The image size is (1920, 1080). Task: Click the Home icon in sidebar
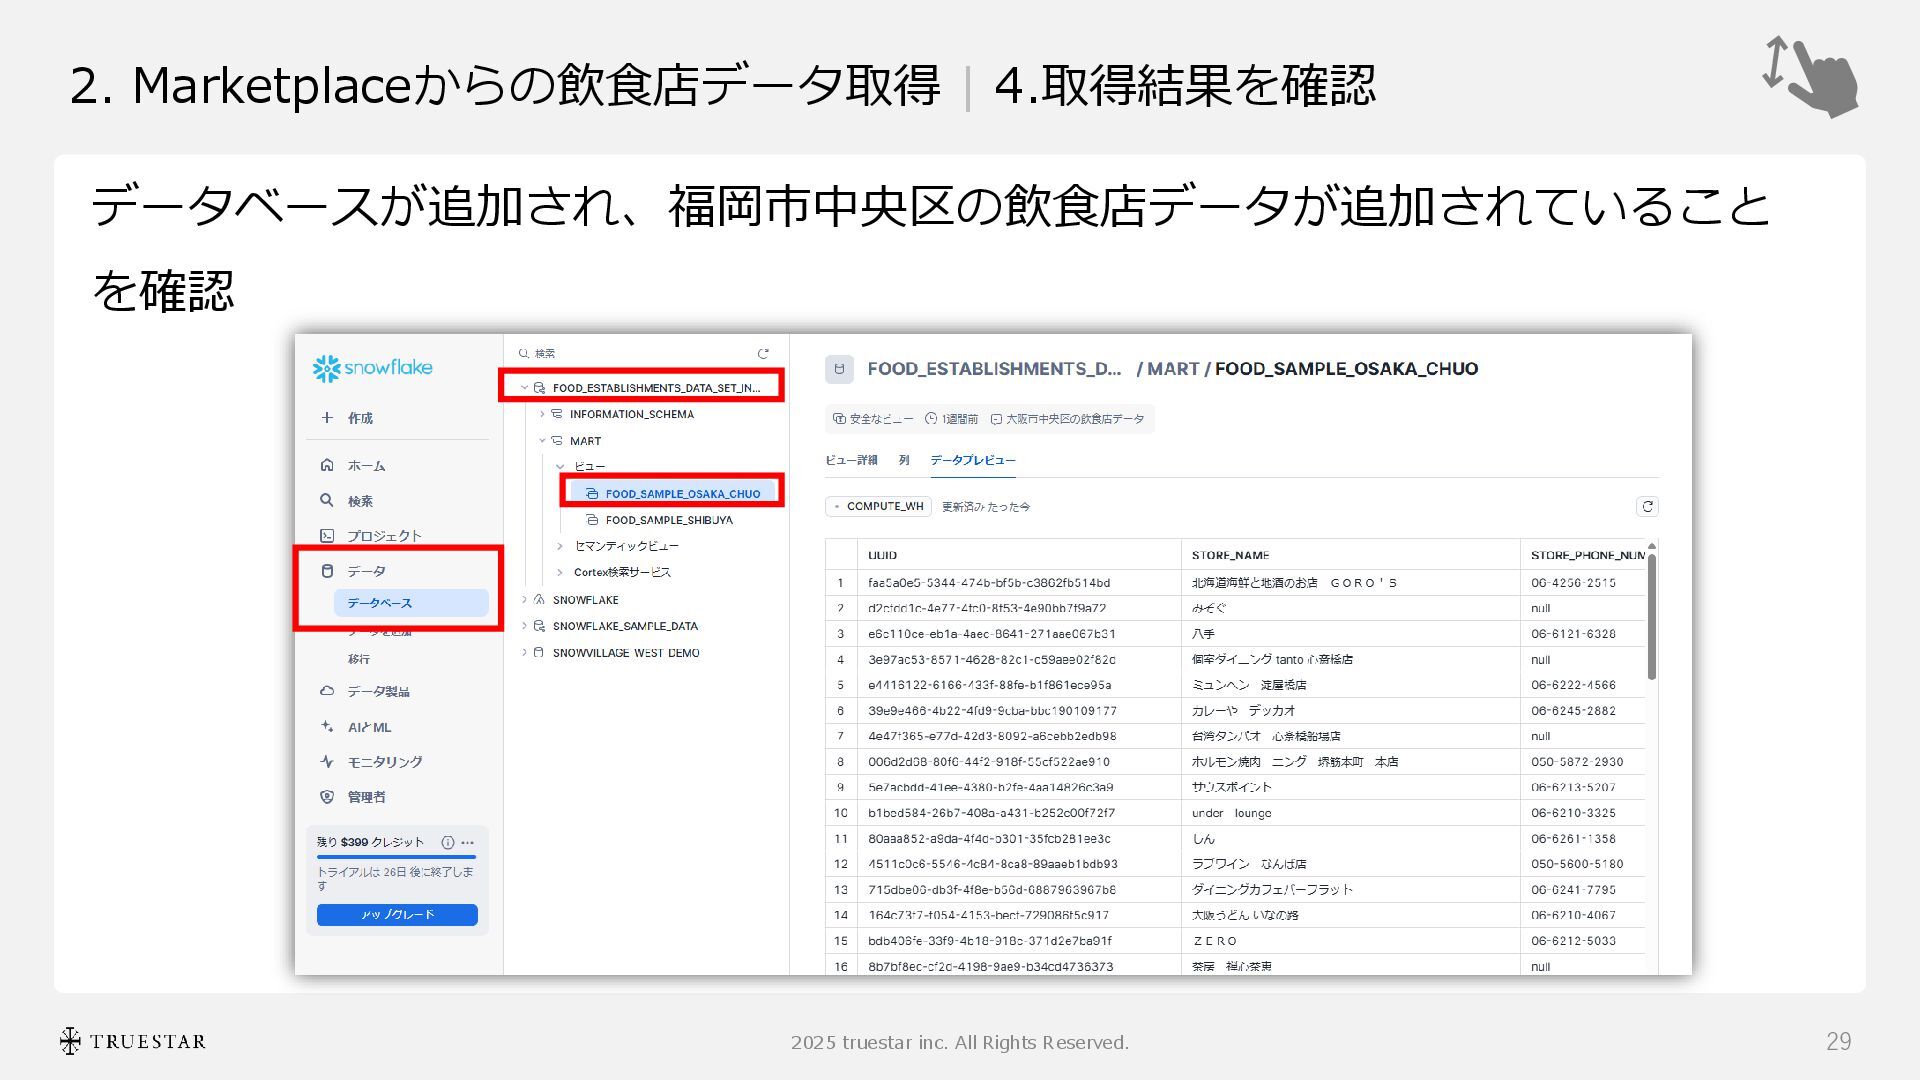(x=327, y=465)
